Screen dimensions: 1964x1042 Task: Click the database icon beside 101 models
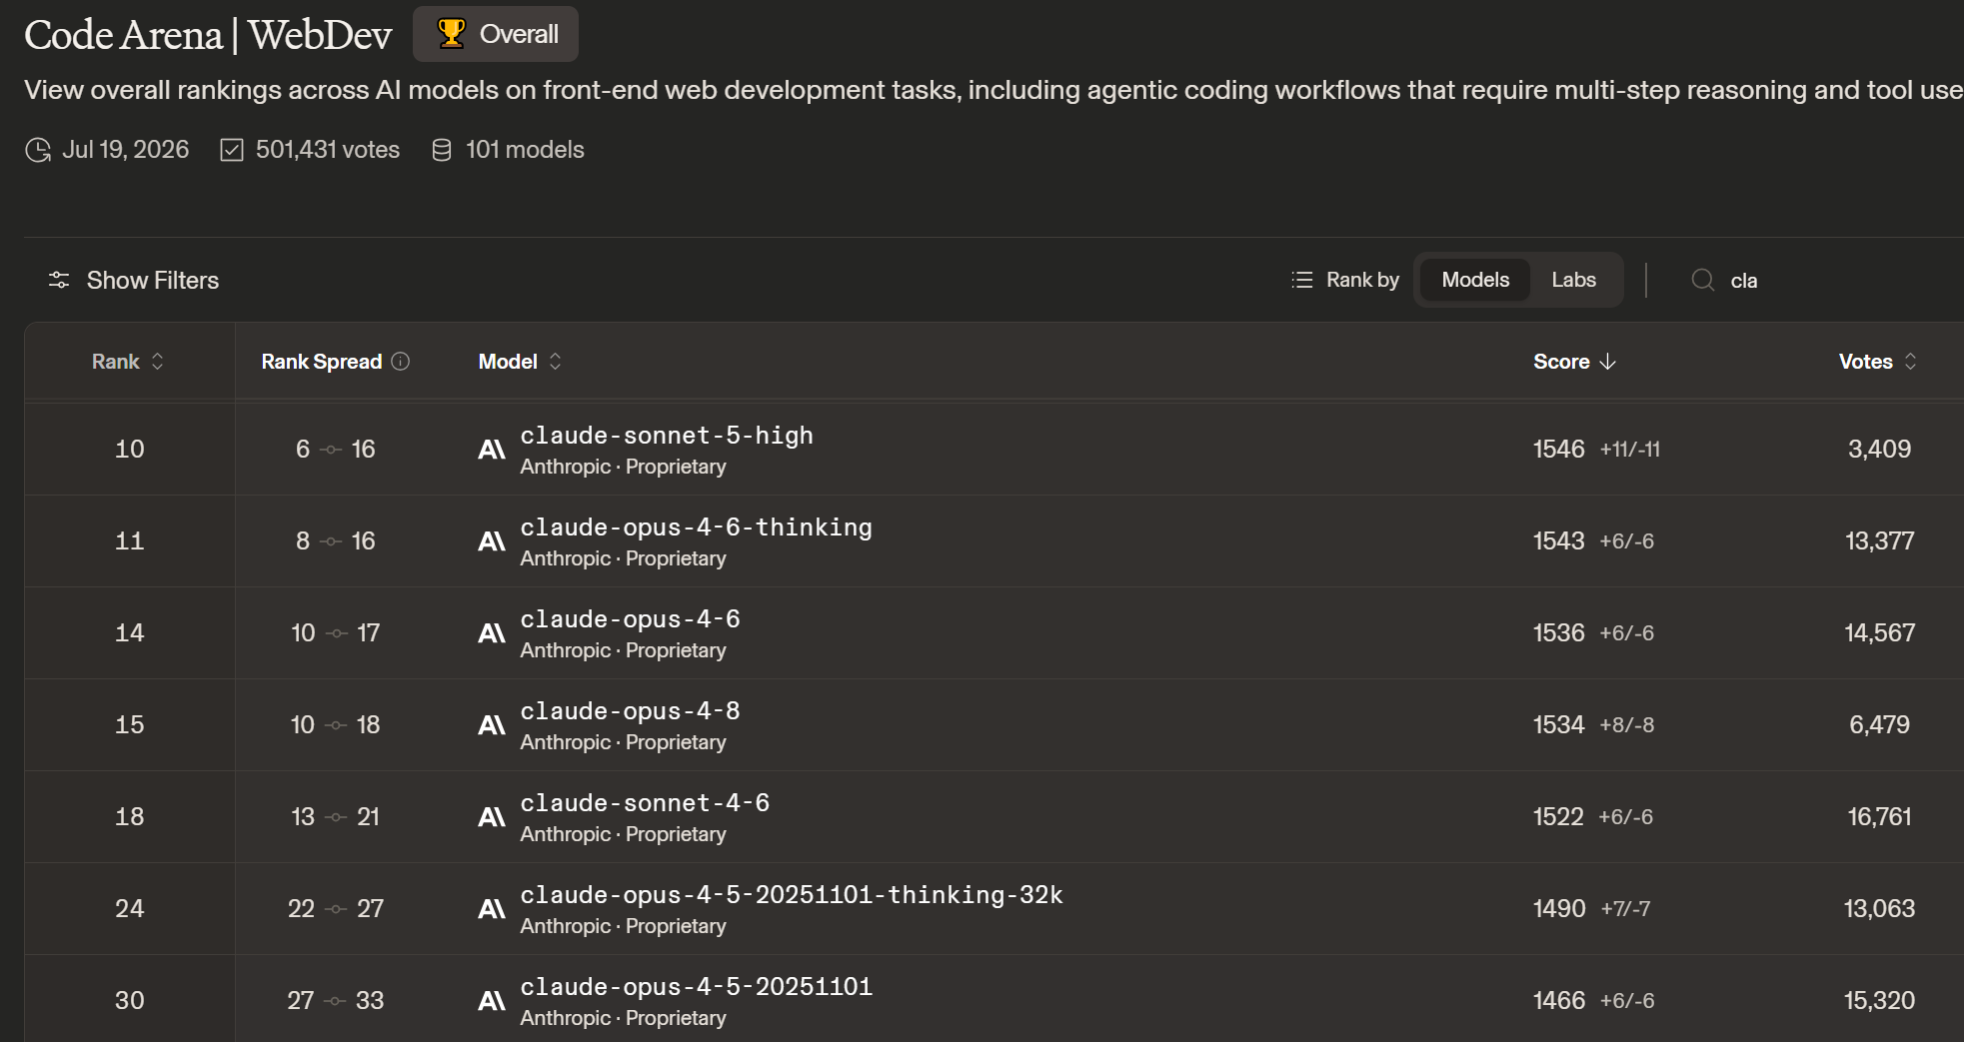click(x=441, y=150)
